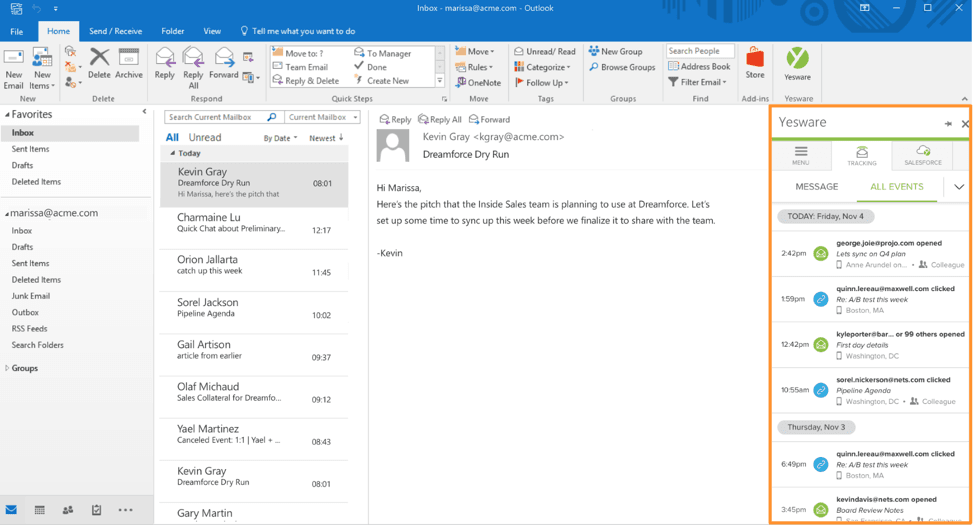Click Reply All in the reading pane
This screenshot has height=525, width=974.
click(440, 120)
